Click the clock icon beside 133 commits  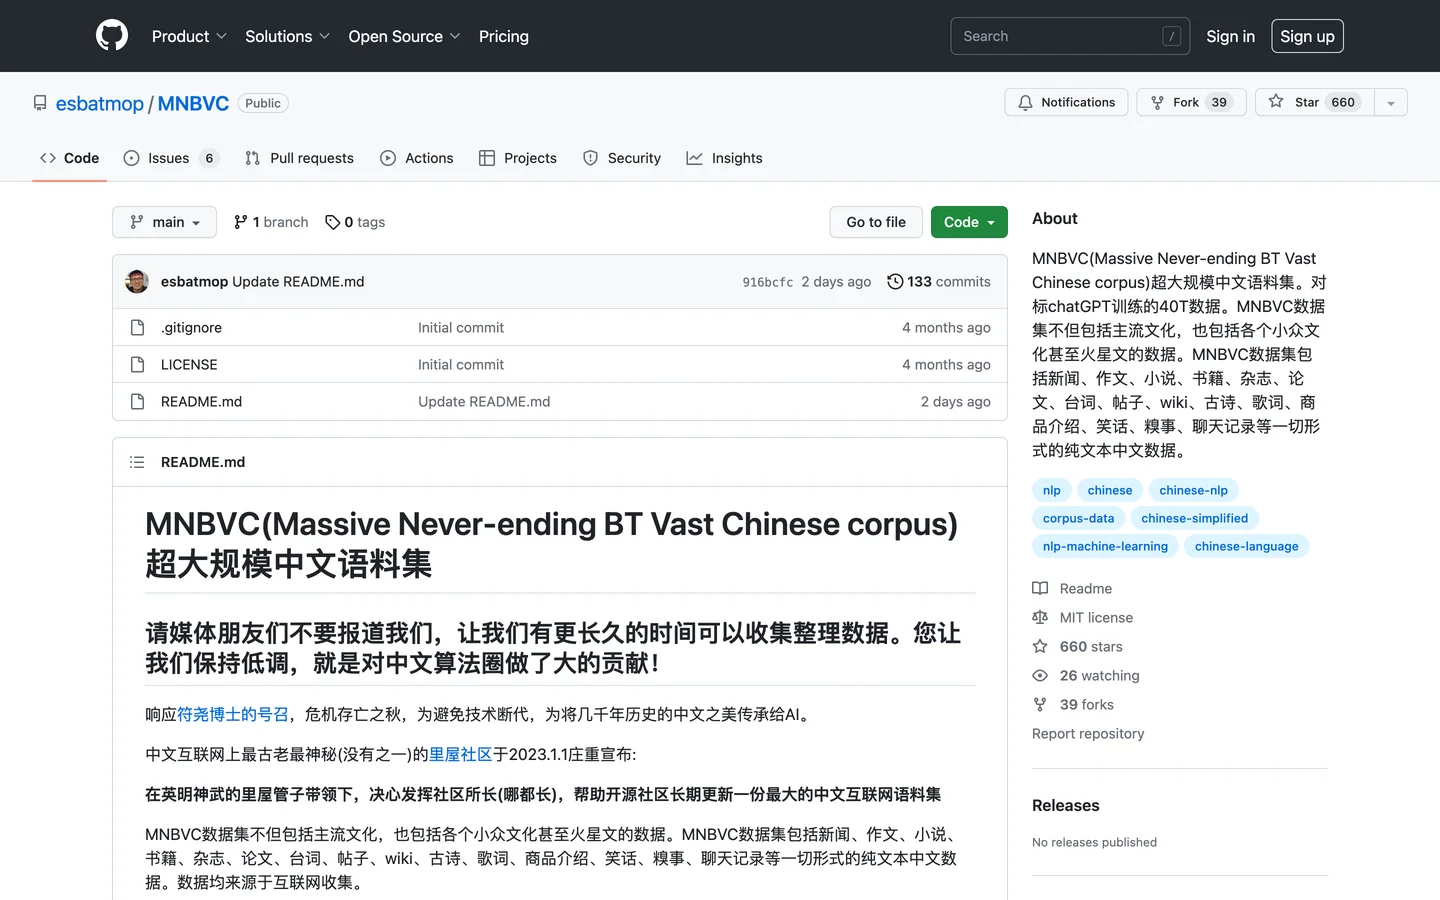[895, 282]
